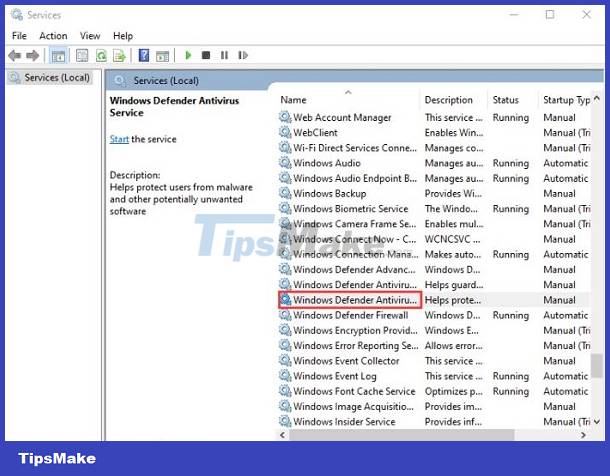Sort by the Startup Type column header

point(566,100)
